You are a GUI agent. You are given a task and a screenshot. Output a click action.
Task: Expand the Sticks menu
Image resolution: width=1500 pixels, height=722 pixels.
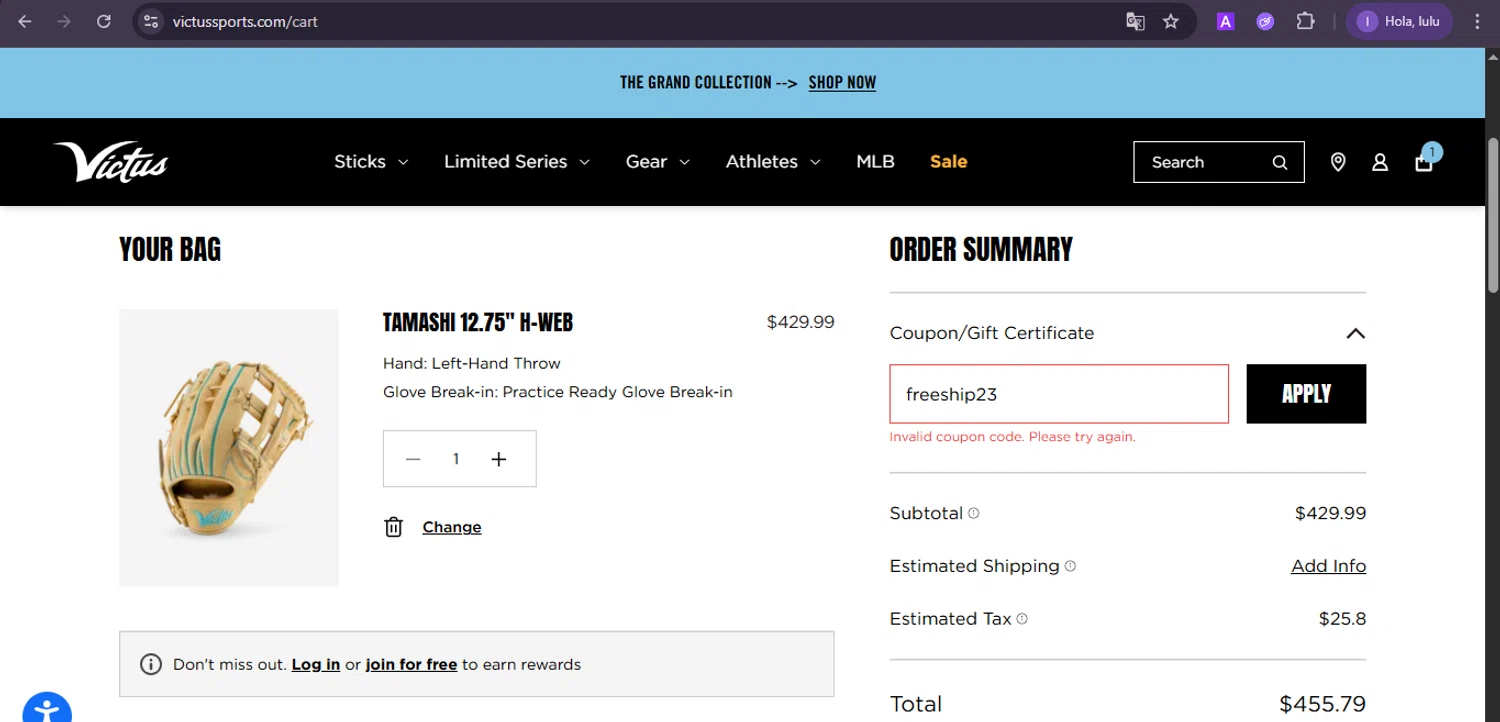(371, 161)
